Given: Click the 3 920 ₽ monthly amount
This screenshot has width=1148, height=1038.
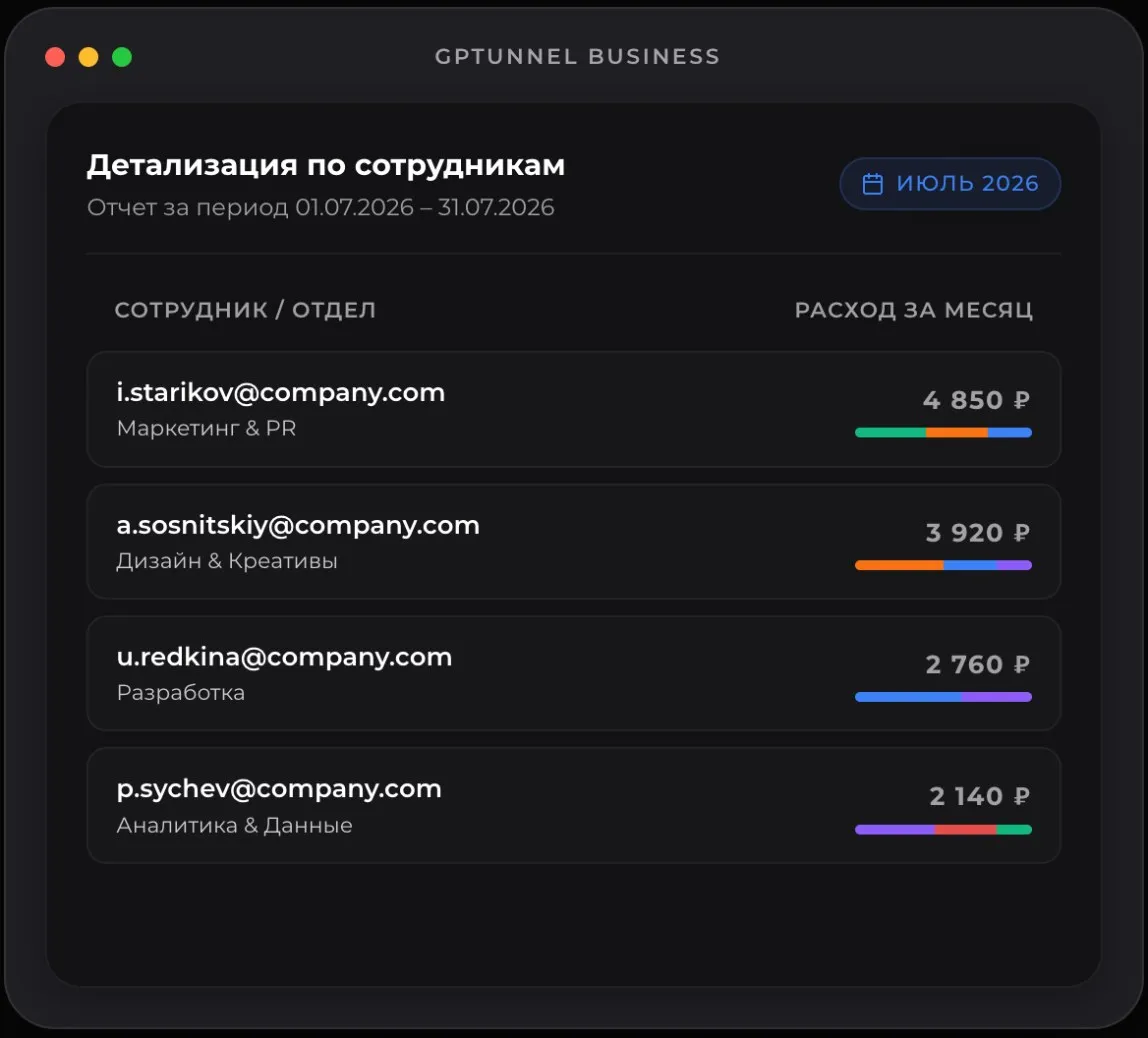Looking at the screenshot, I should [978, 532].
